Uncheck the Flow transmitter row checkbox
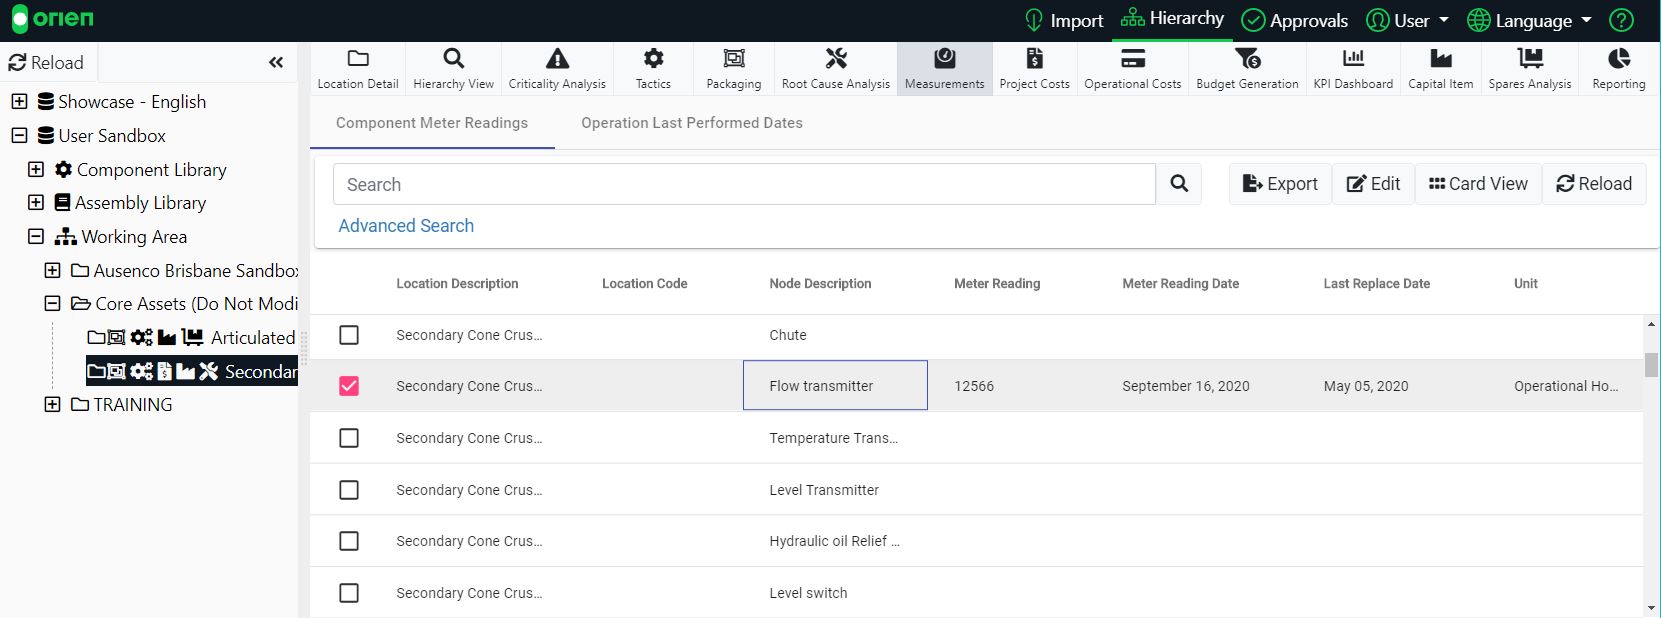The height and width of the screenshot is (618, 1661). (x=349, y=386)
